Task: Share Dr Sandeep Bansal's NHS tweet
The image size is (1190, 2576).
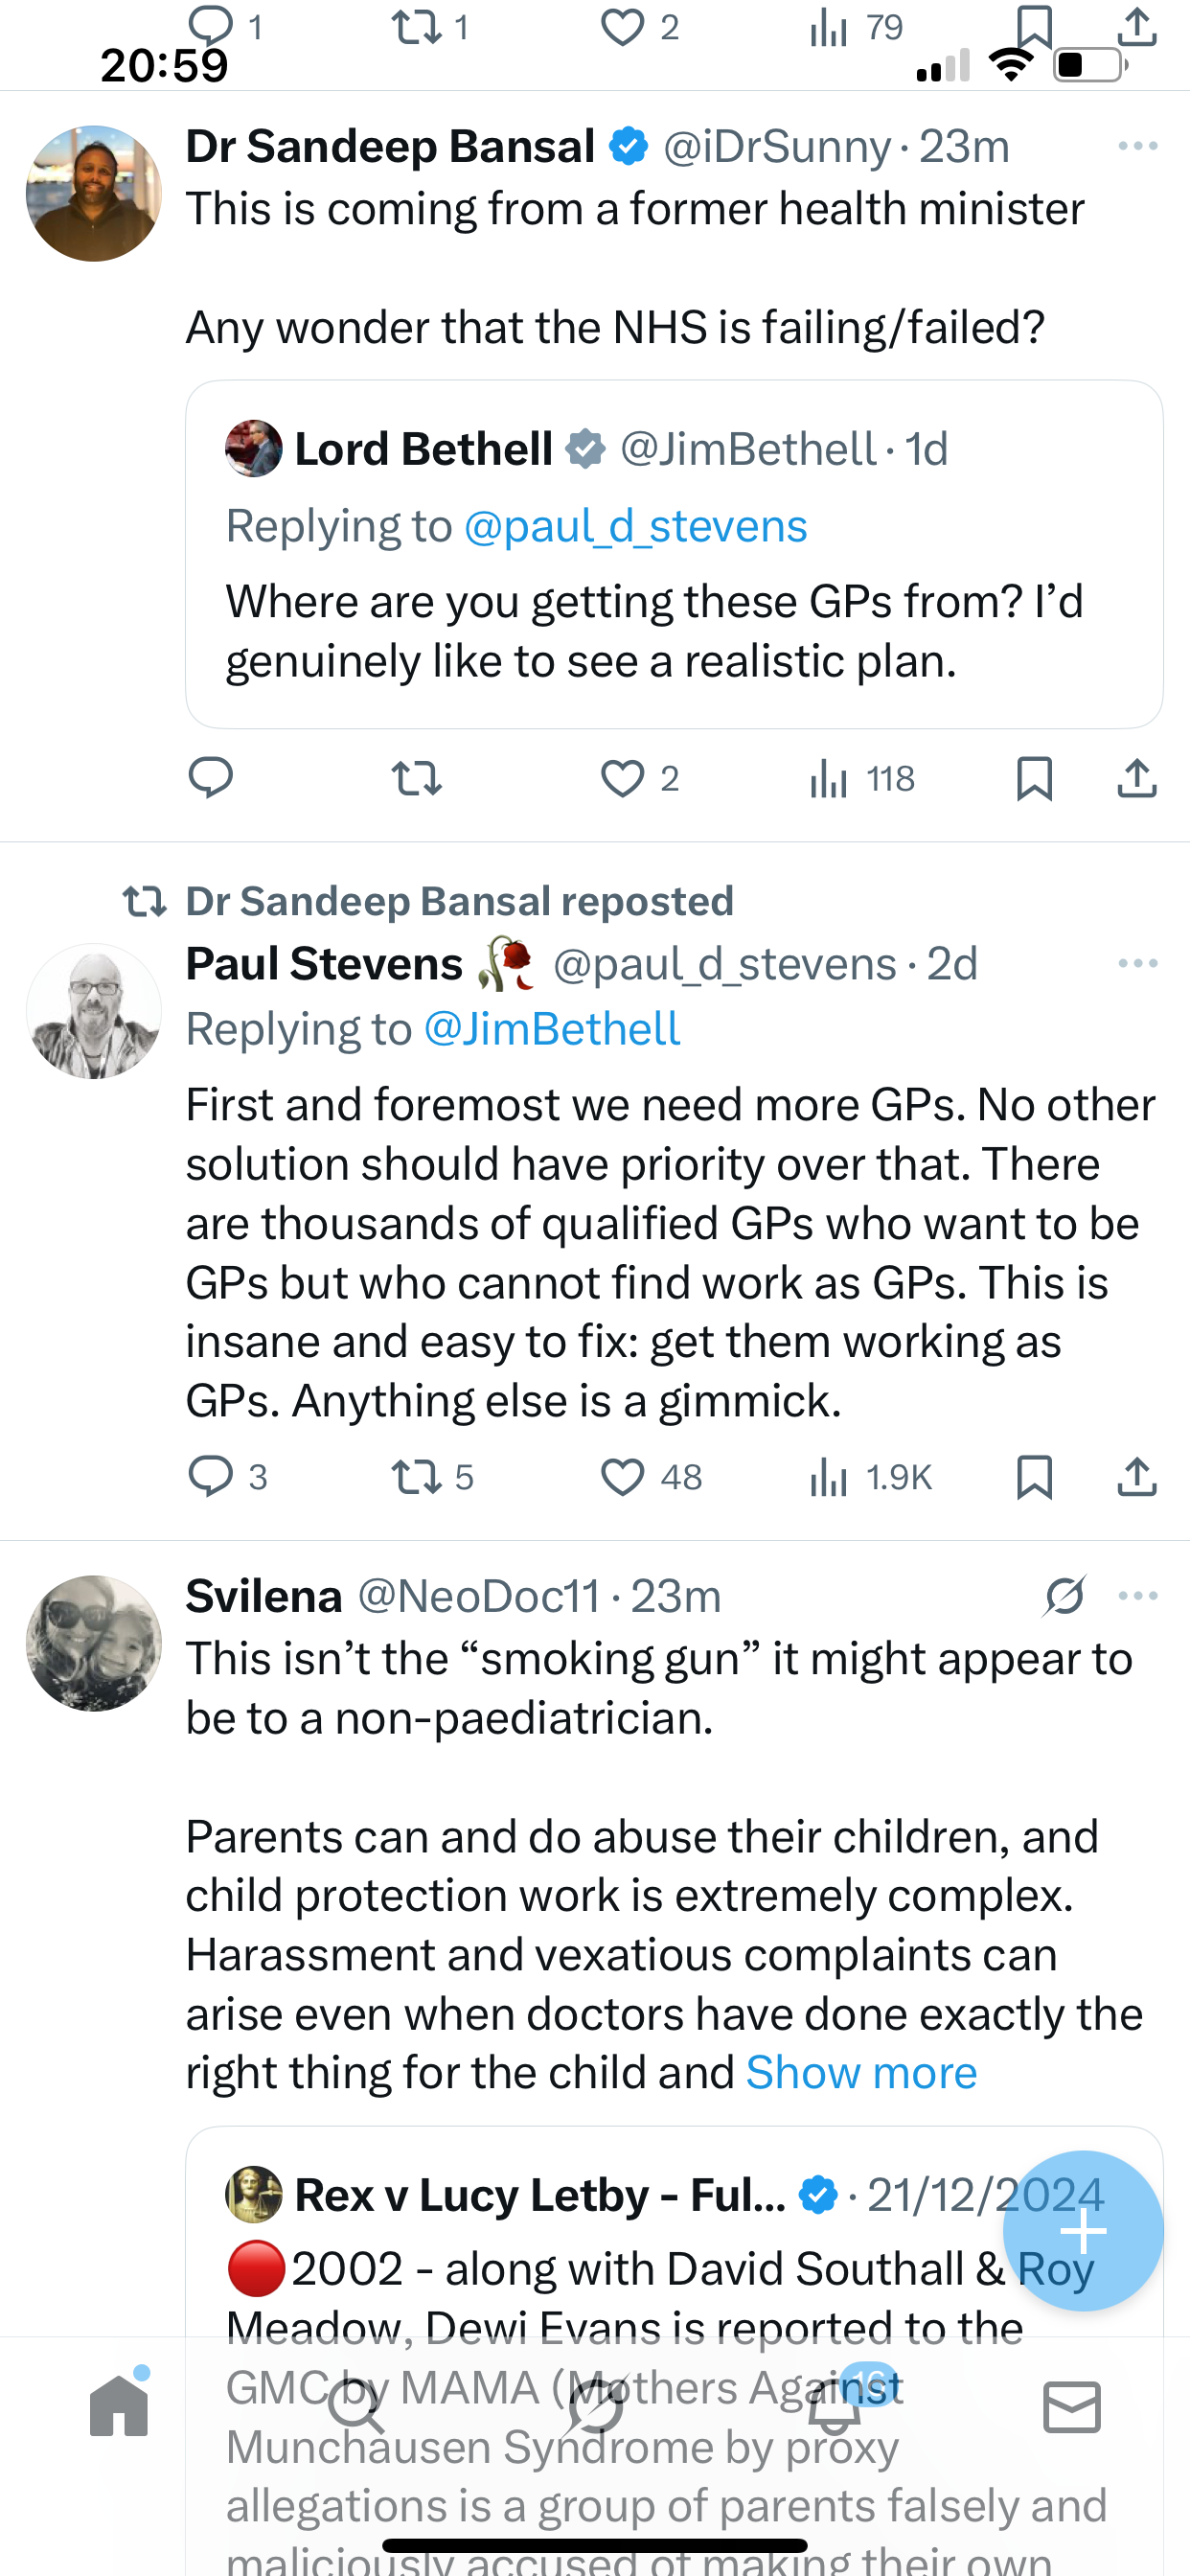Action: 1136,778
